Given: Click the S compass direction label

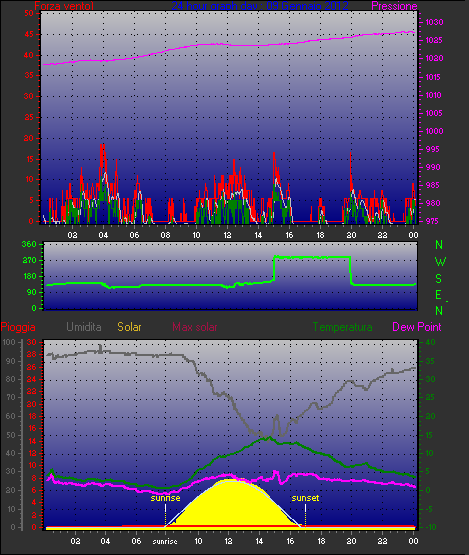Looking at the screenshot, I should tap(439, 279).
